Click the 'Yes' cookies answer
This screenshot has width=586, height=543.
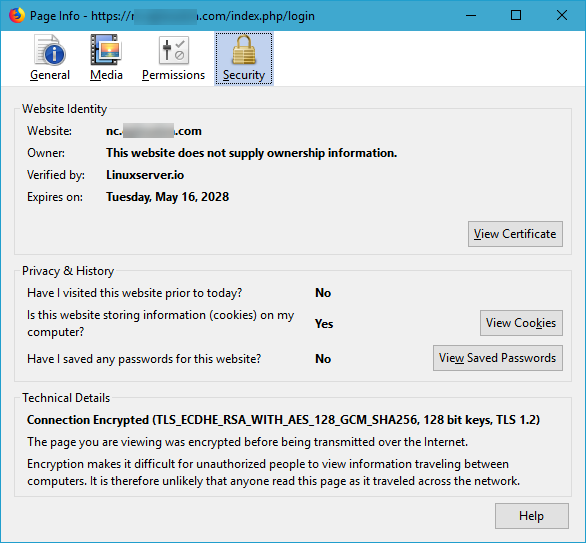(x=324, y=324)
